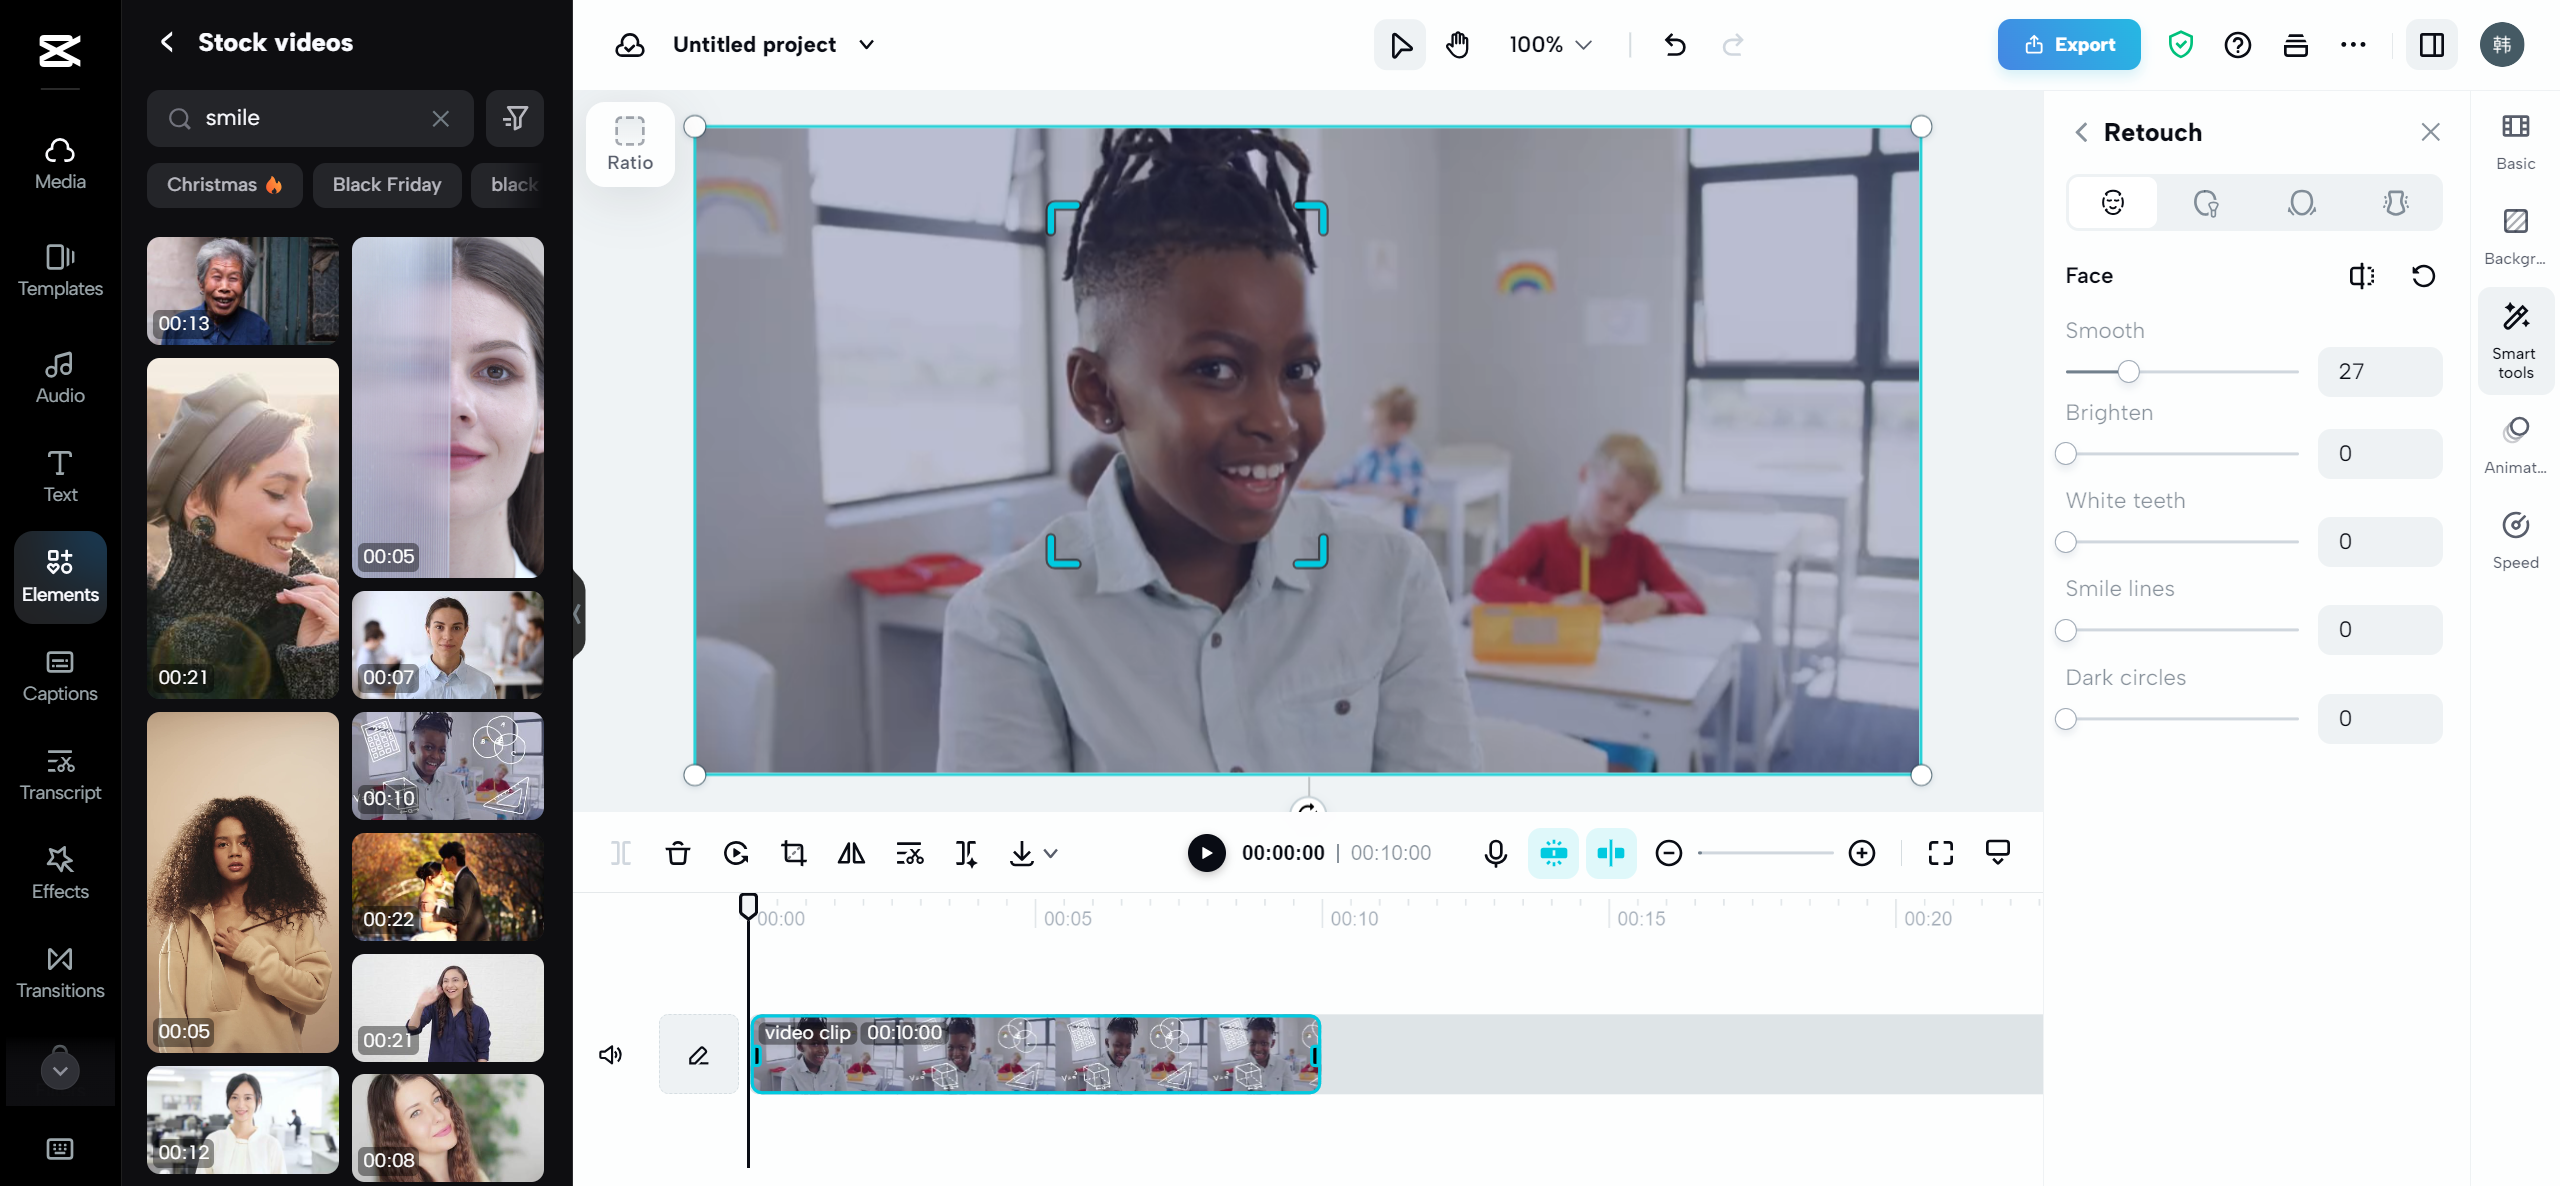Open the Effects sidebar tab
2560x1186 pixels.
(60, 872)
